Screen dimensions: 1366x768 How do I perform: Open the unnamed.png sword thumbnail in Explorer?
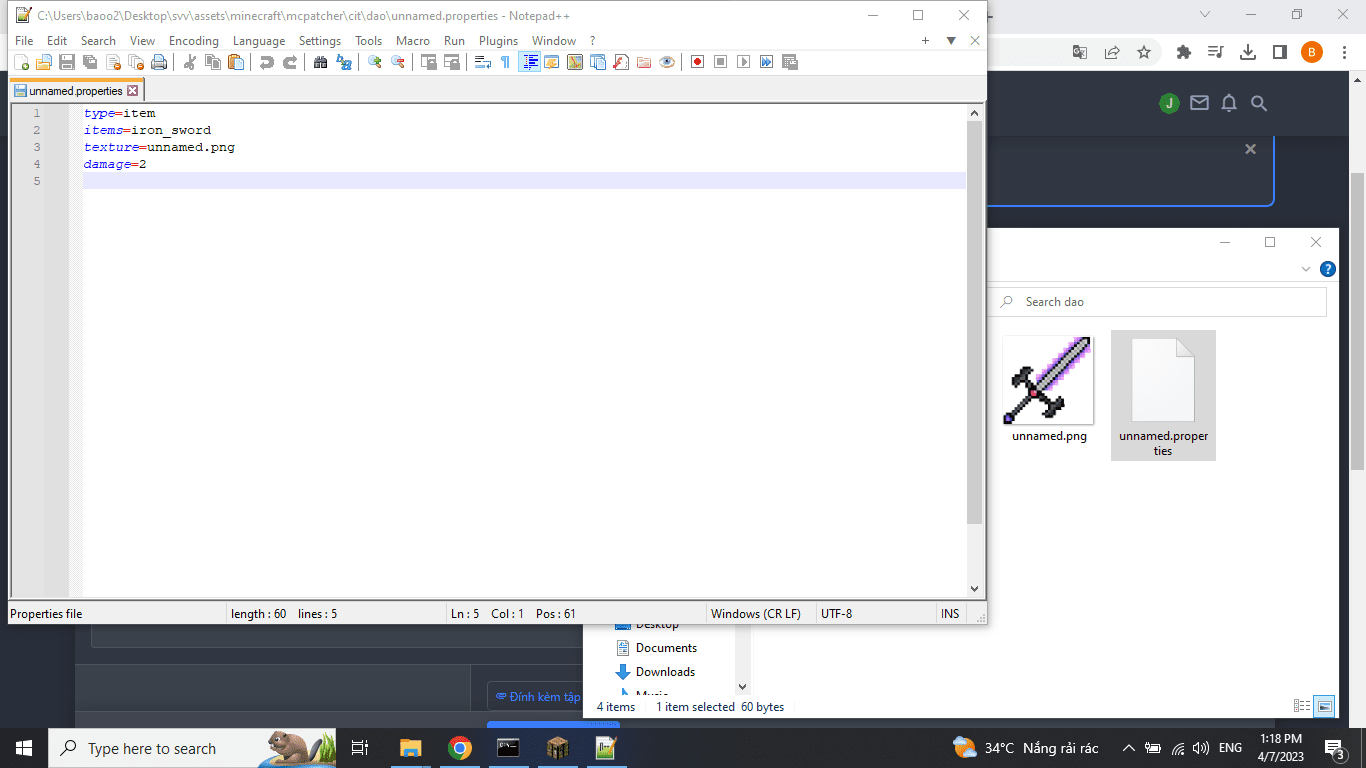(1048, 380)
